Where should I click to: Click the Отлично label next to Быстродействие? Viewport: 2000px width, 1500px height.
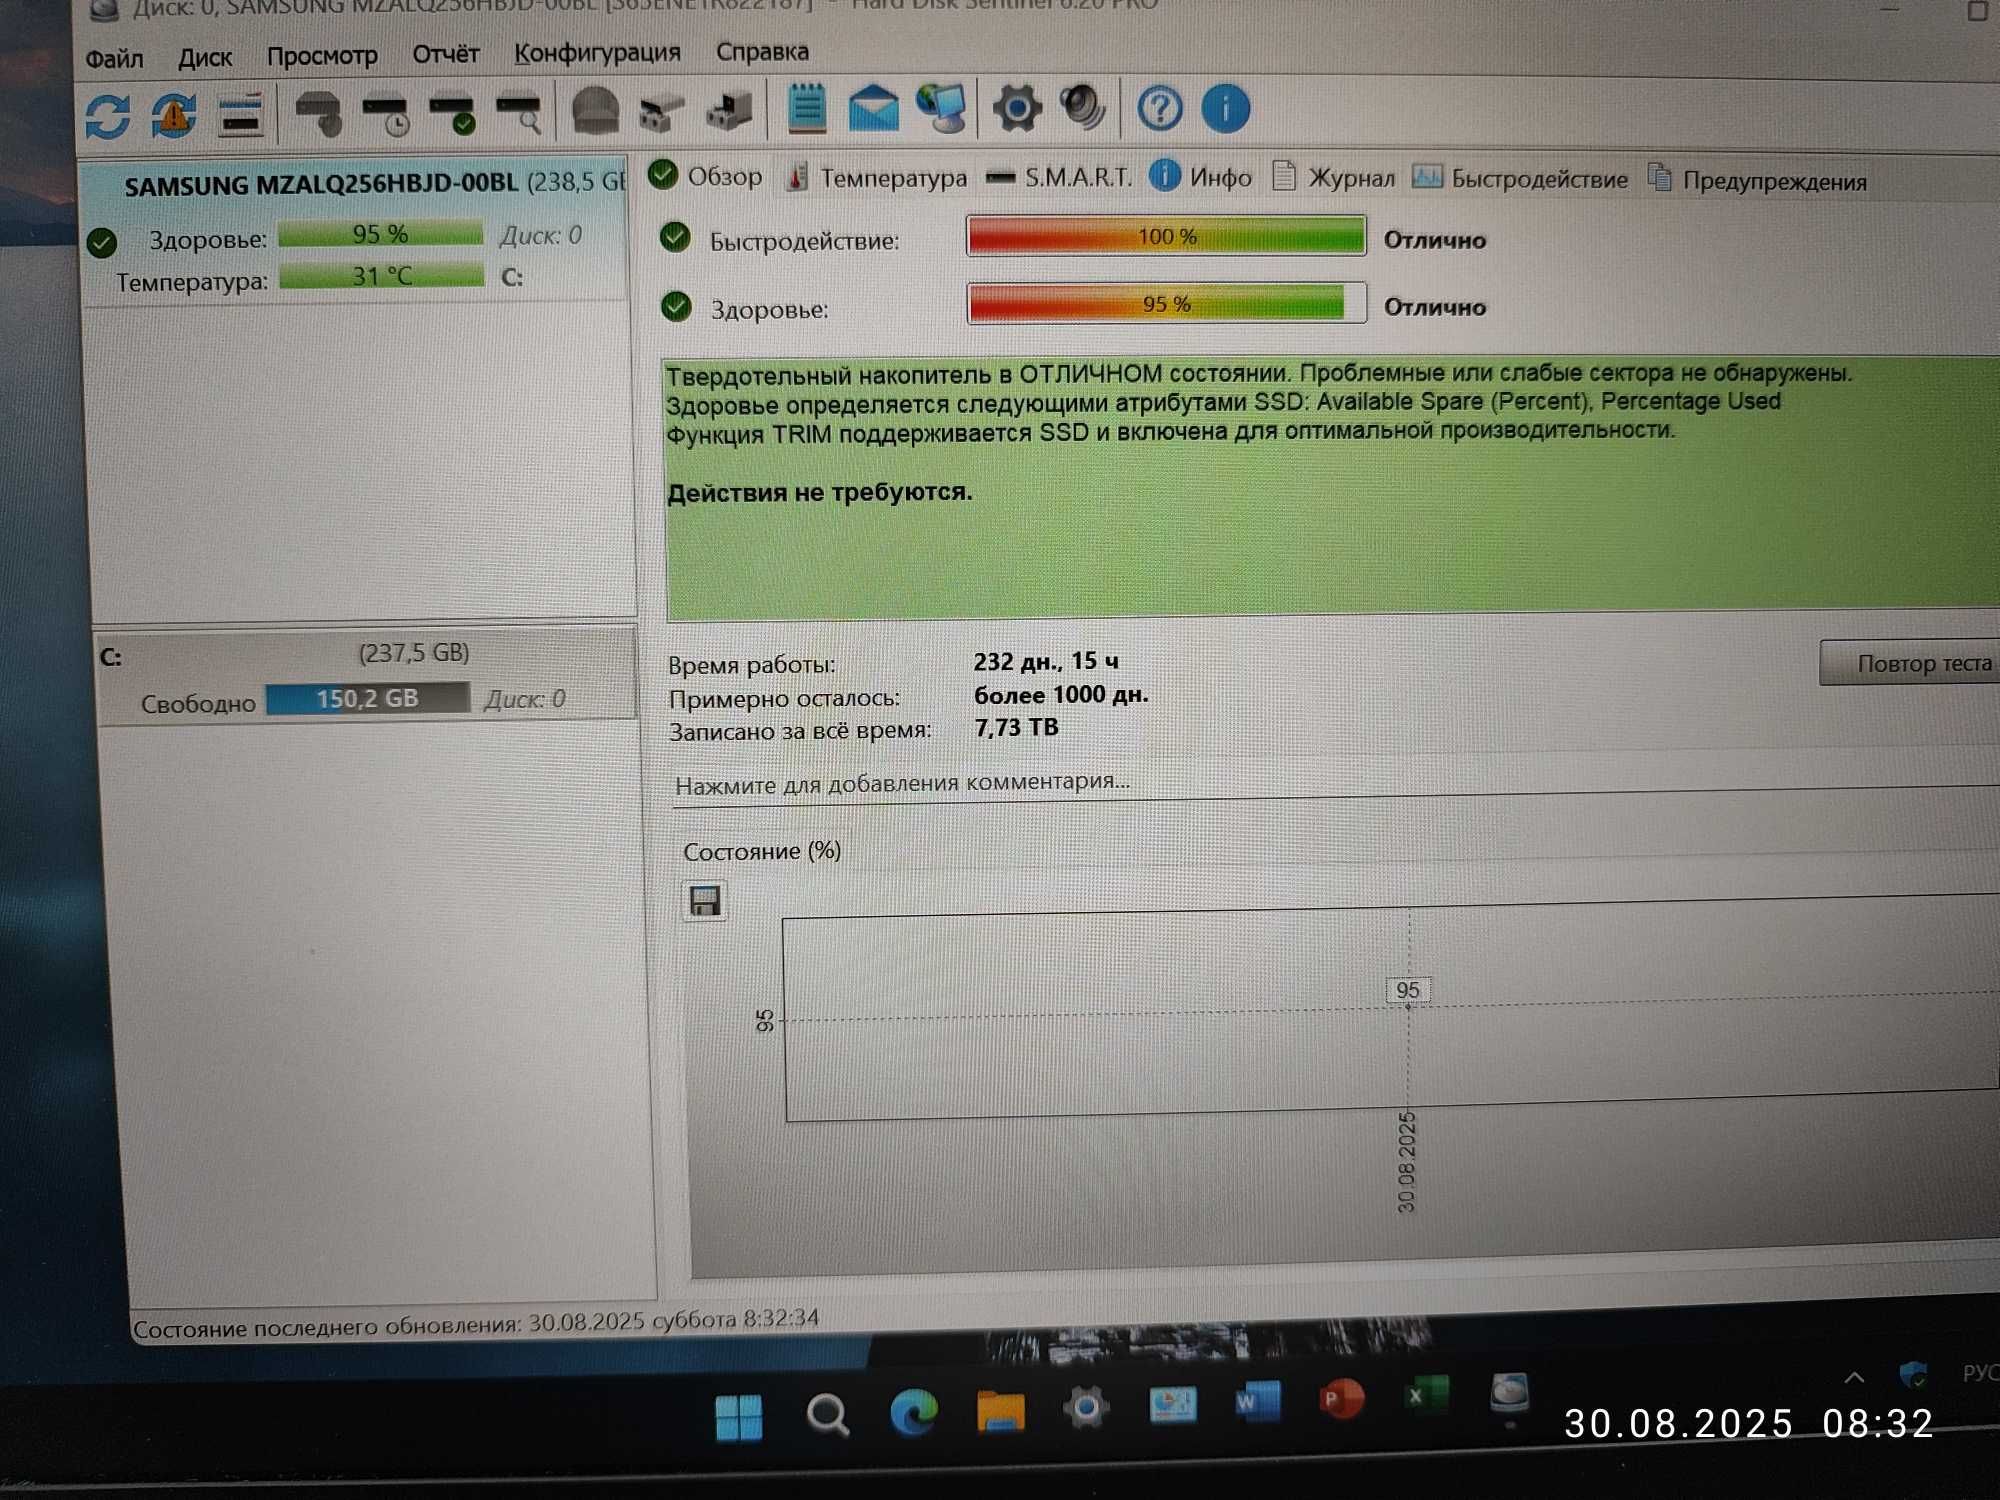1435,240
